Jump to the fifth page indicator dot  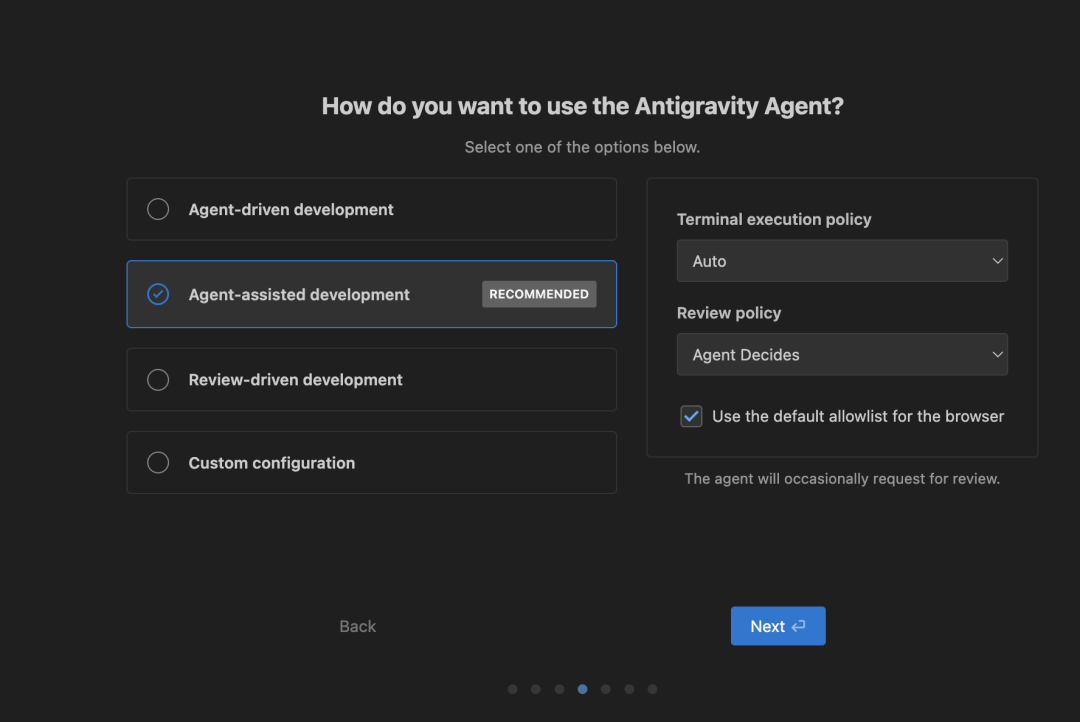point(606,689)
